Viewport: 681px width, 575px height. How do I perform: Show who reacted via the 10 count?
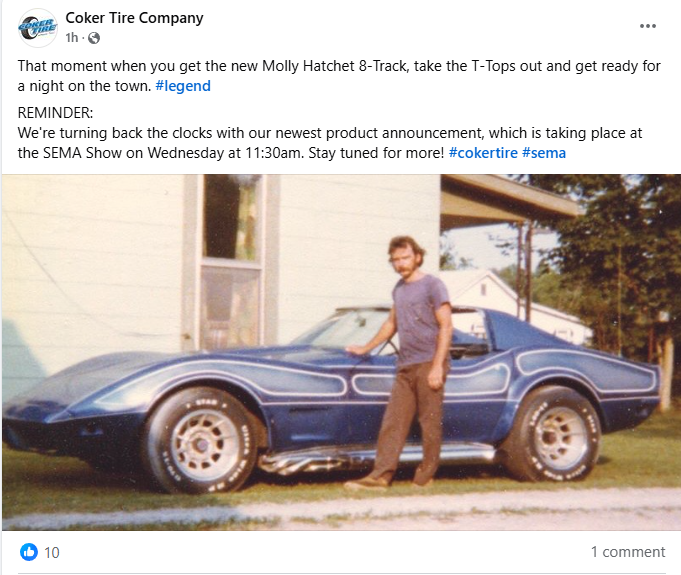[x=51, y=552]
